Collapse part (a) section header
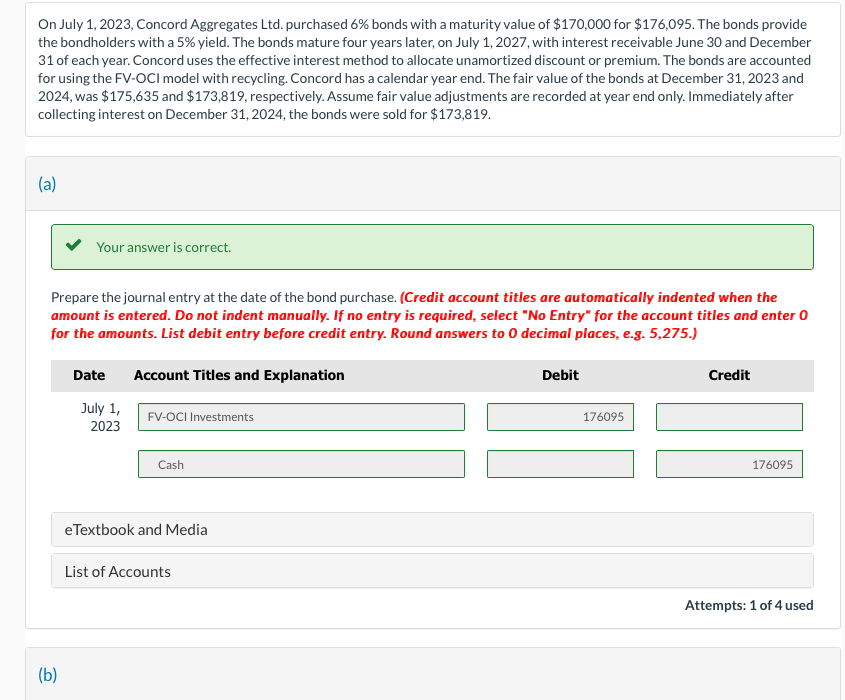The width and height of the screenshot is (845, 700). (47, 183)
